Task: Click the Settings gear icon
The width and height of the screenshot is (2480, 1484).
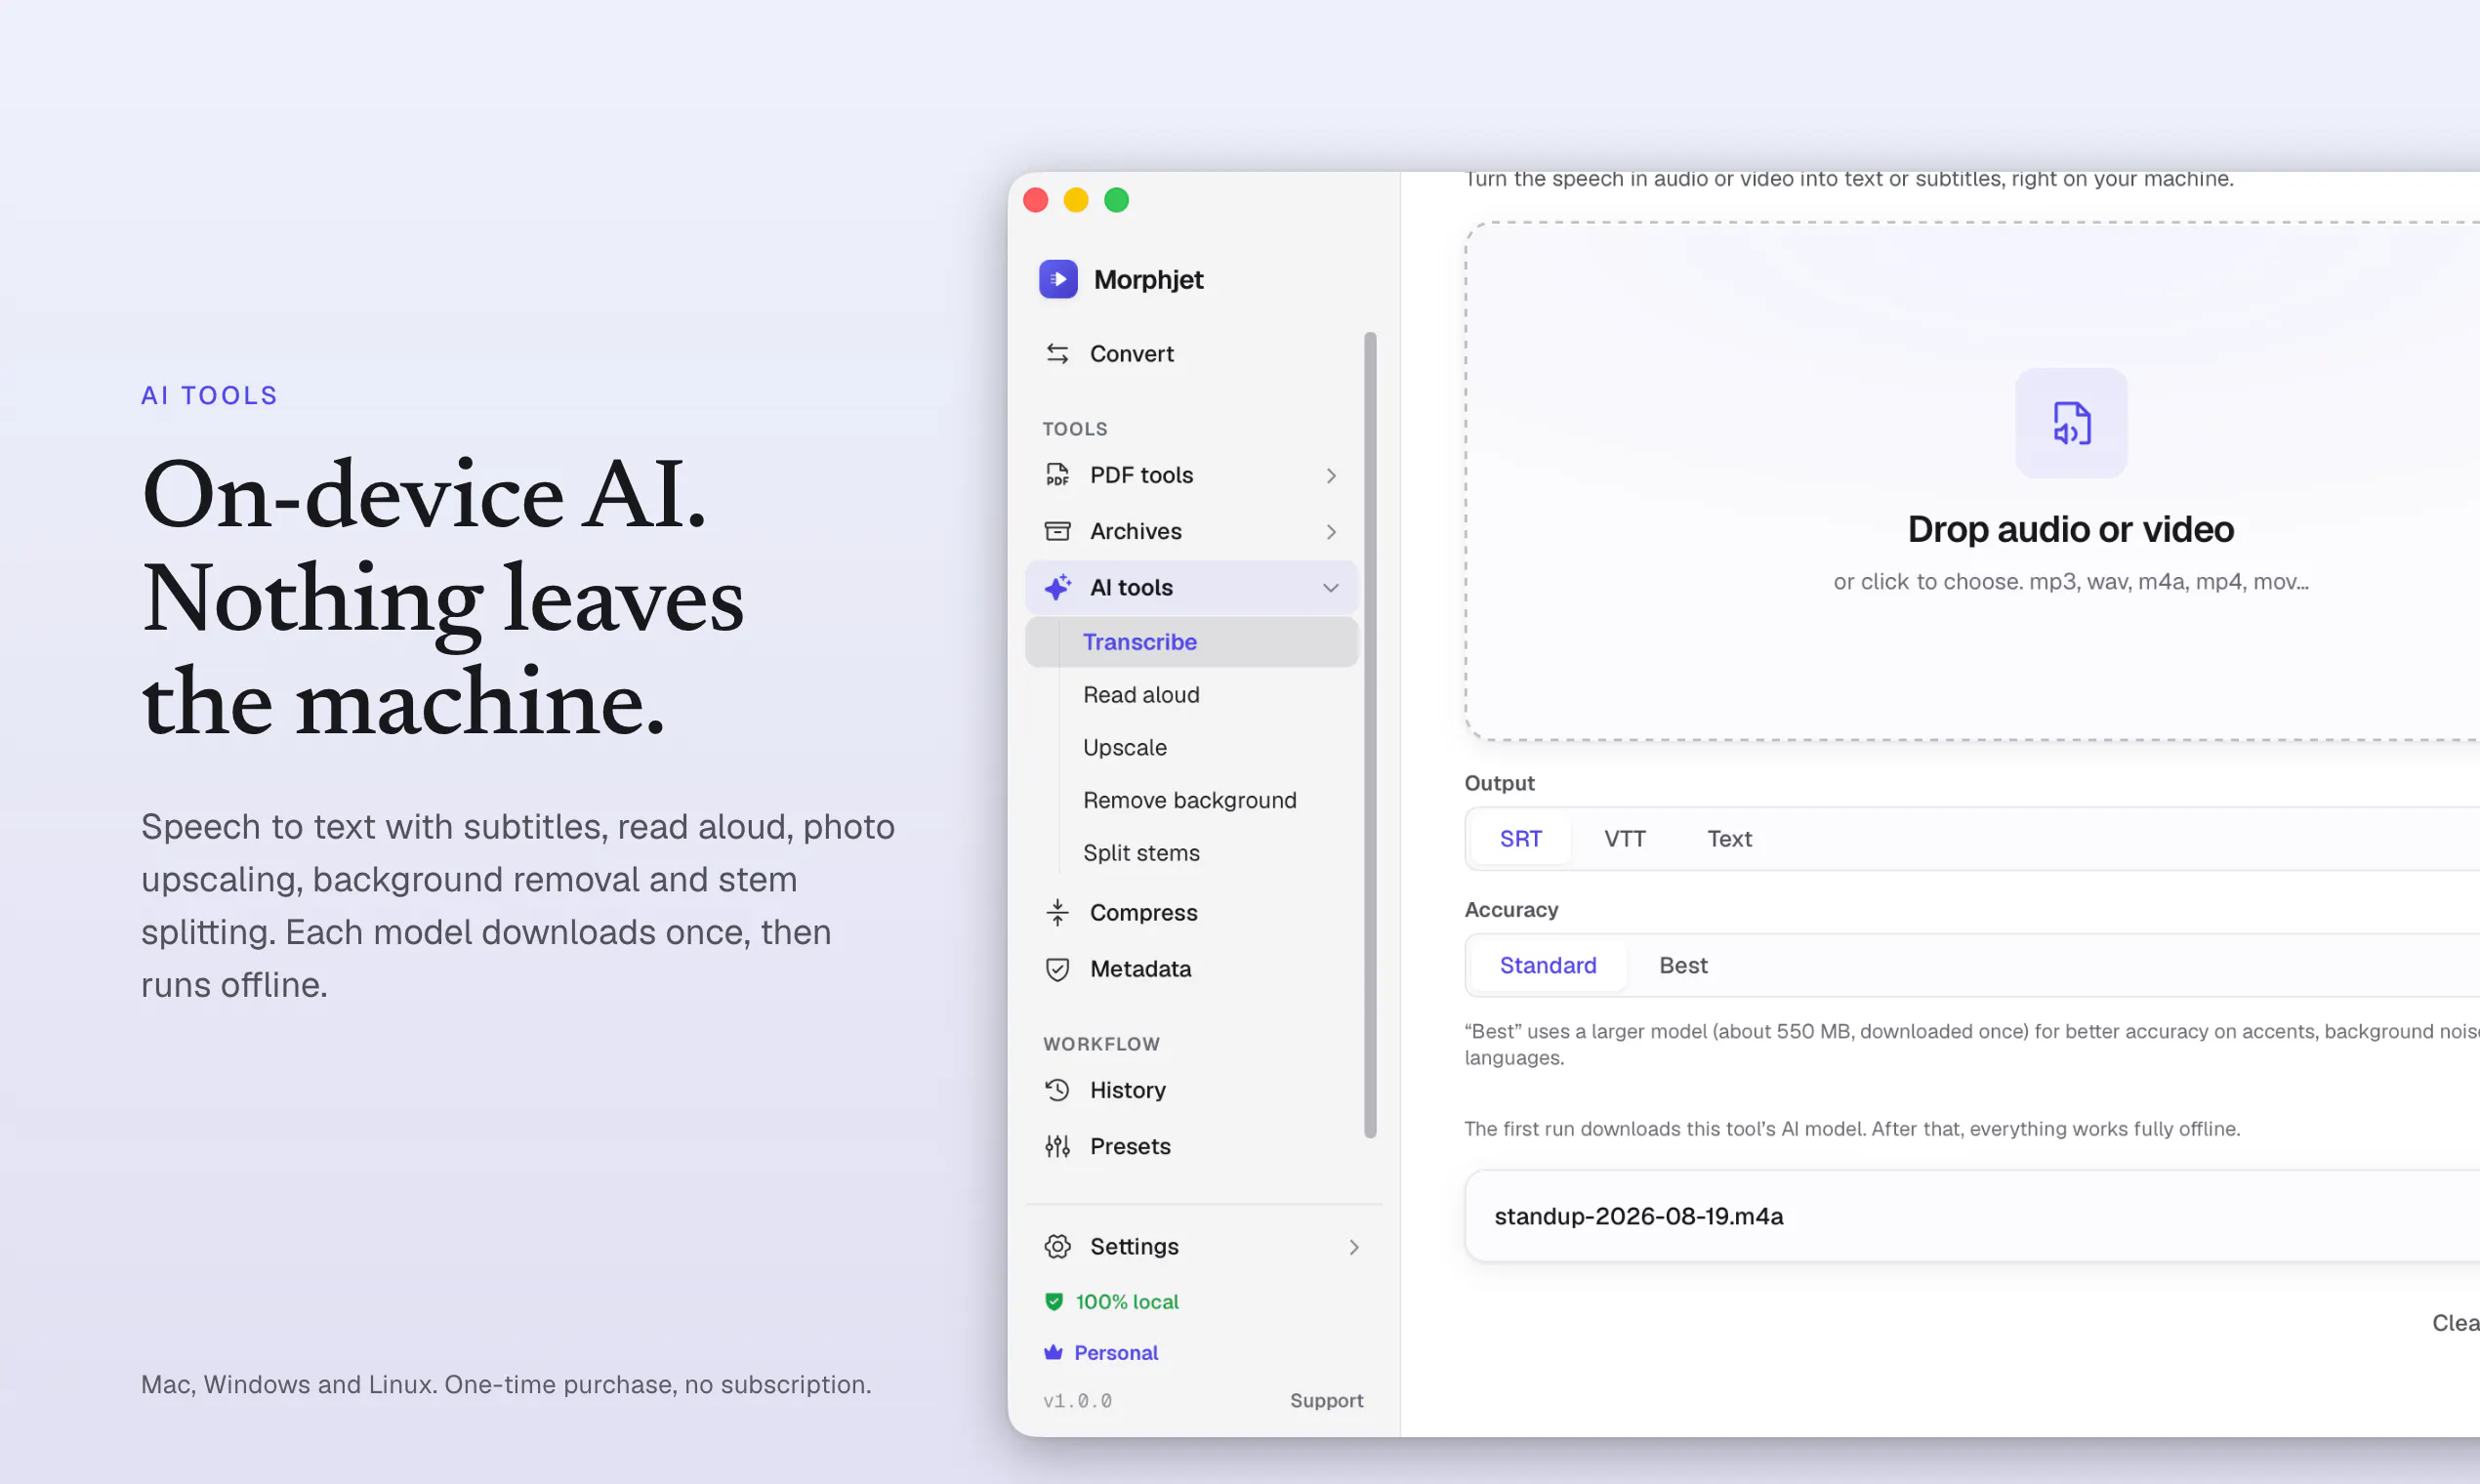Action: click(1057, 1246)
